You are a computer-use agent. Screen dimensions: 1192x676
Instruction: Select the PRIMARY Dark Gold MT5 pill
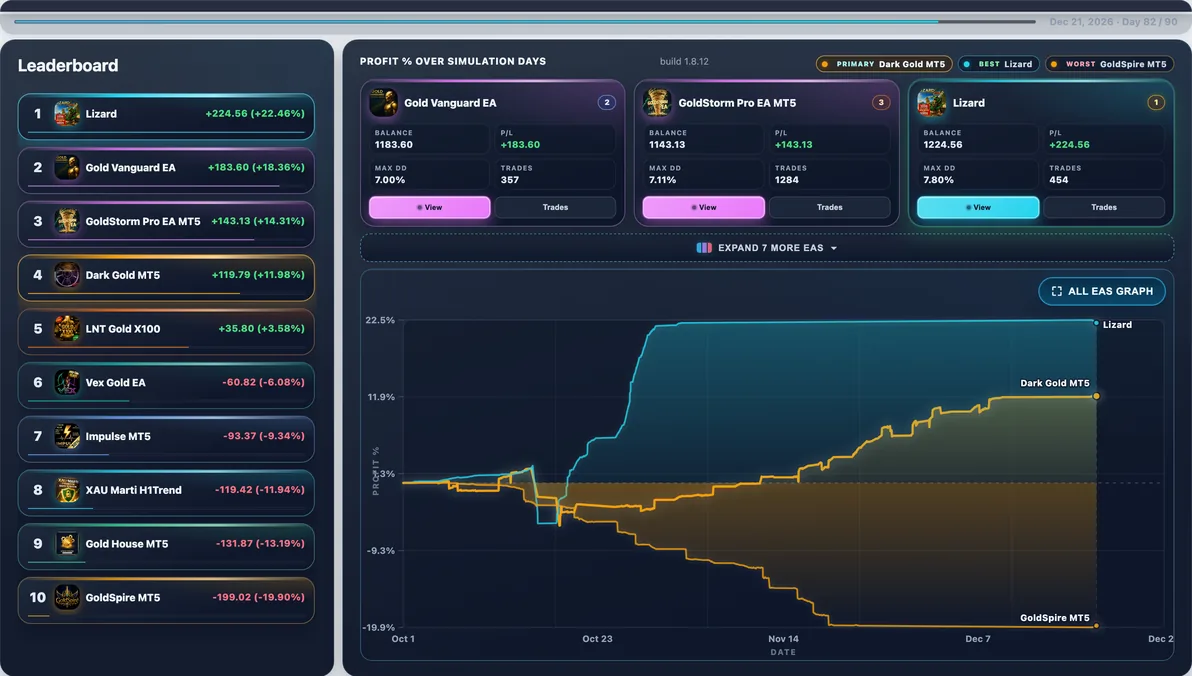884,64
